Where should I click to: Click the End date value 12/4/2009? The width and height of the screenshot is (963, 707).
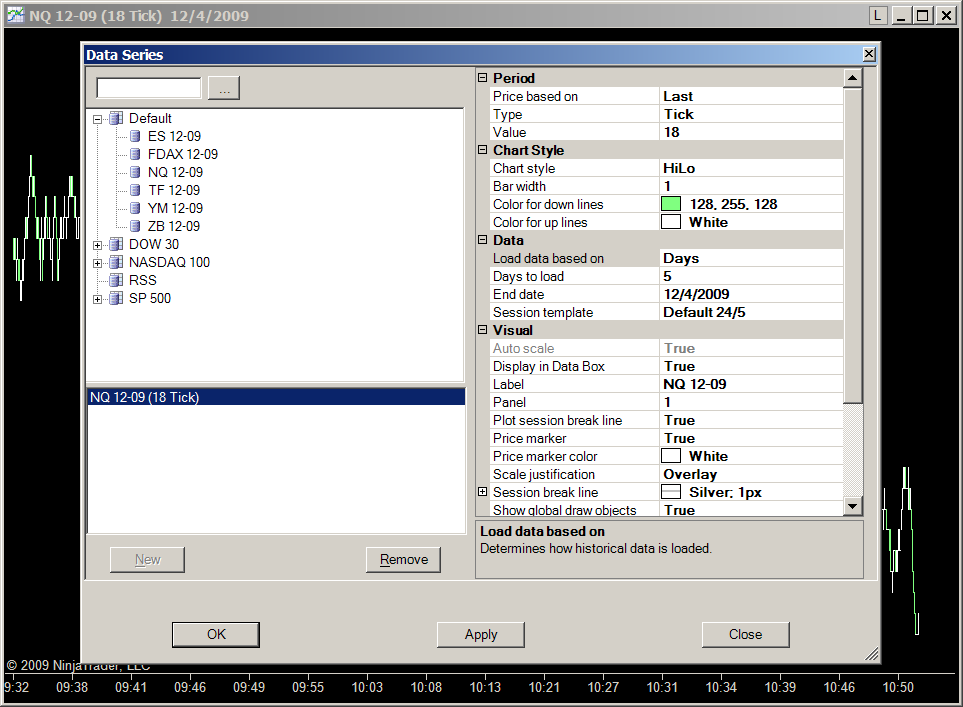pyautogui.click(x=751, y=294)
